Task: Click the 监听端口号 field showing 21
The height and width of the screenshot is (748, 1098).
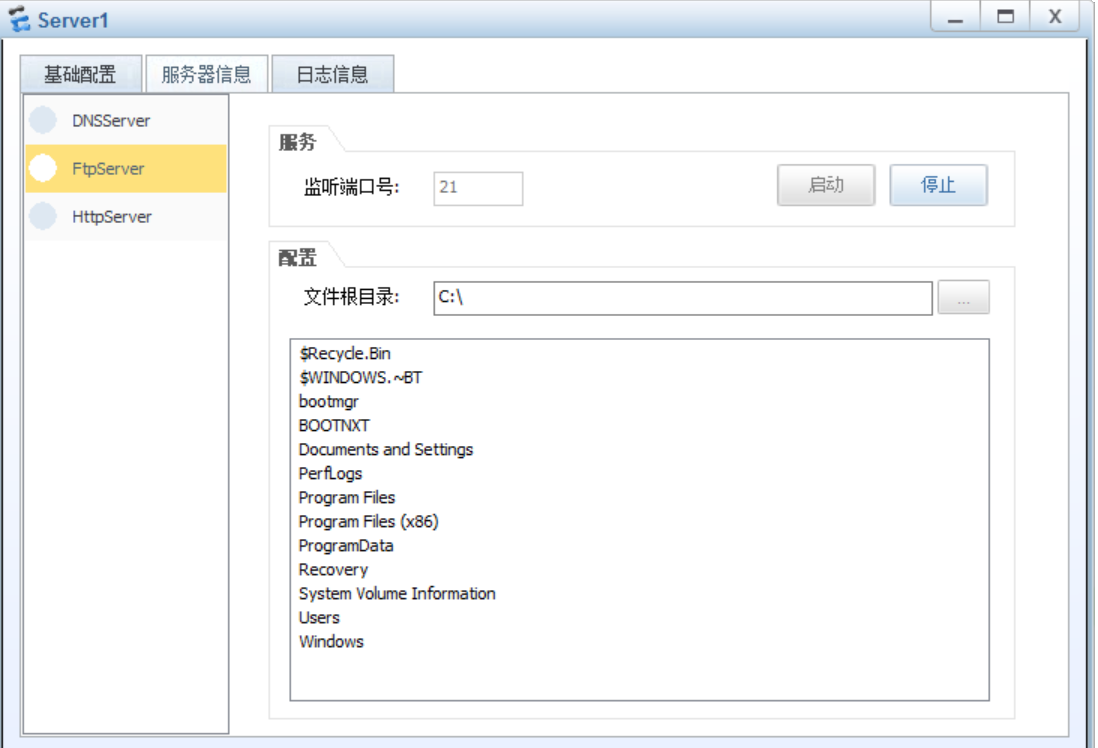Action: 478,188
